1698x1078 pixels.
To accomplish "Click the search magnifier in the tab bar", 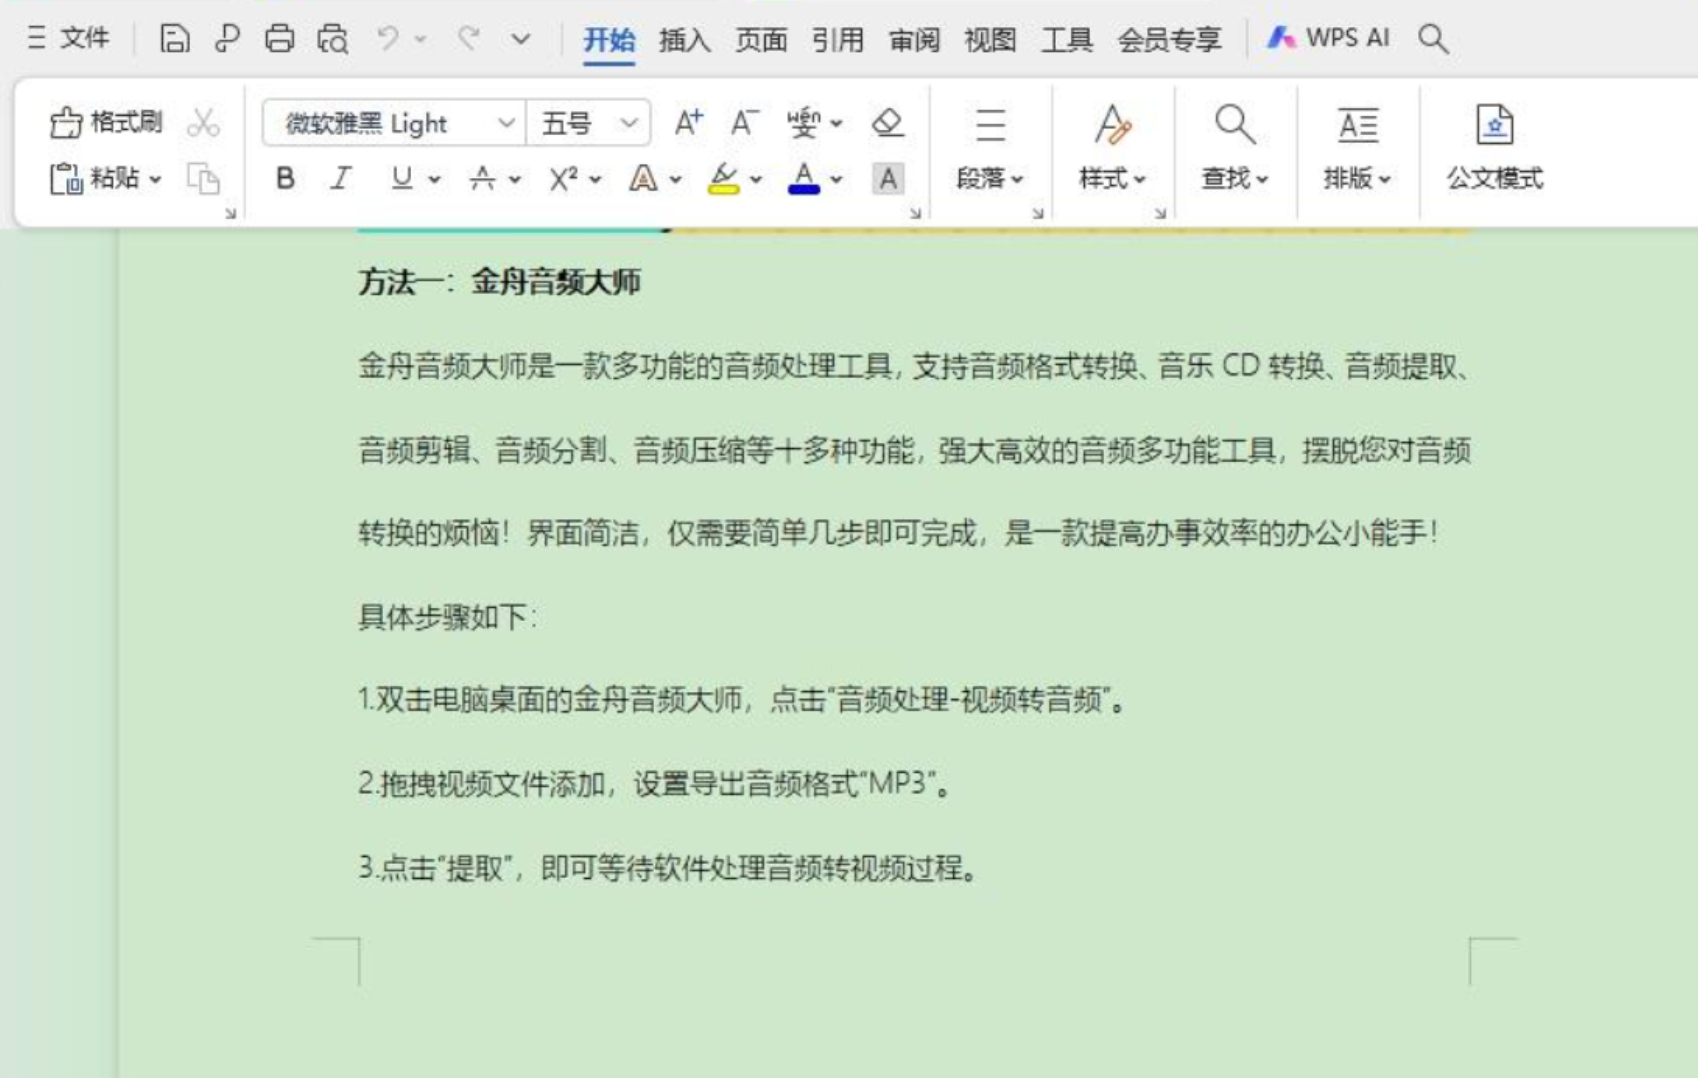I will [x=1433, y=39].
